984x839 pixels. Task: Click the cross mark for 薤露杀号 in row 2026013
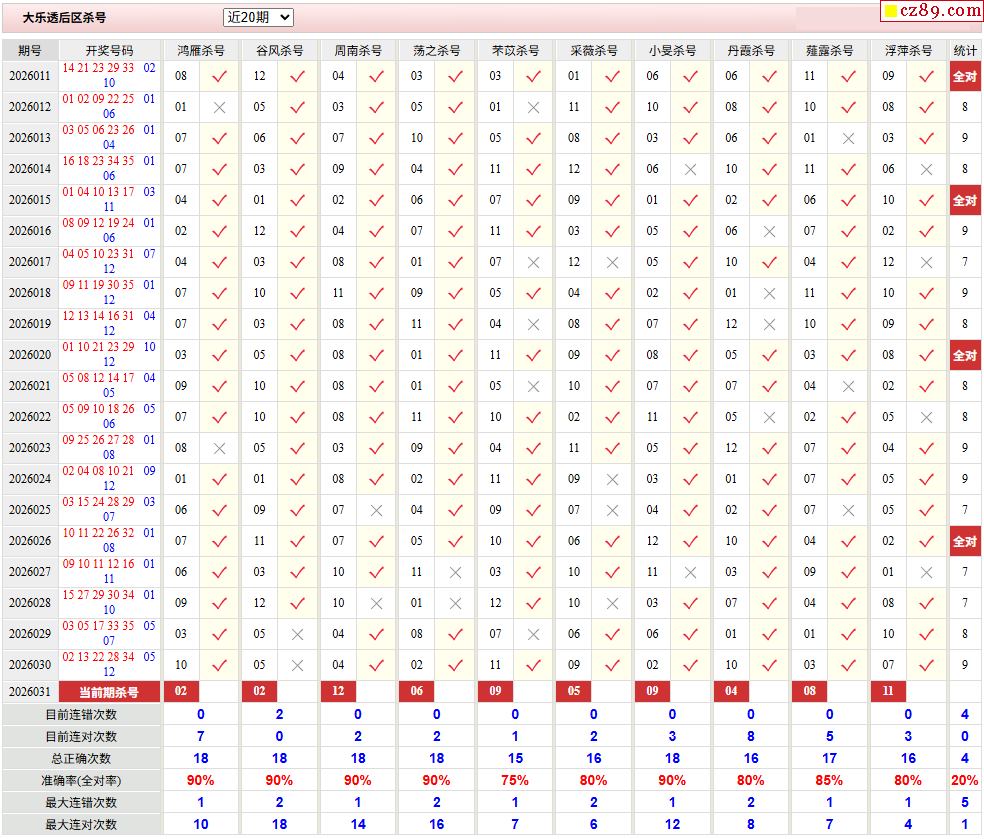(x=848, y=138)
